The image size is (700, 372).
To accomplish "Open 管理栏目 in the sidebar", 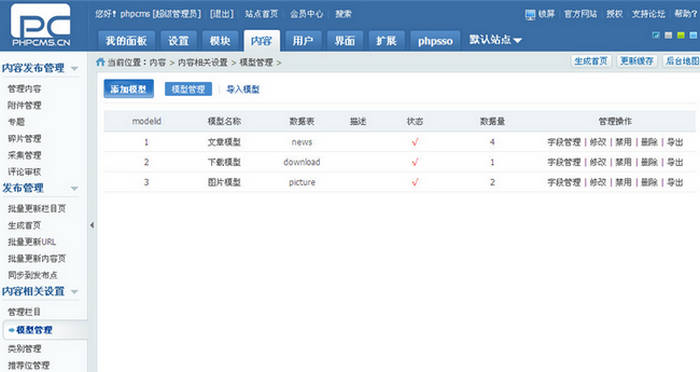I will pyautogui.click(x=25, y=312).
